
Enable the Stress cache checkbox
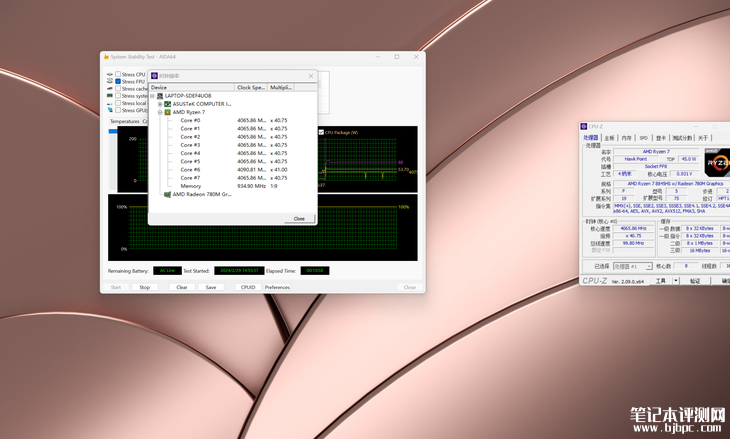118,88
